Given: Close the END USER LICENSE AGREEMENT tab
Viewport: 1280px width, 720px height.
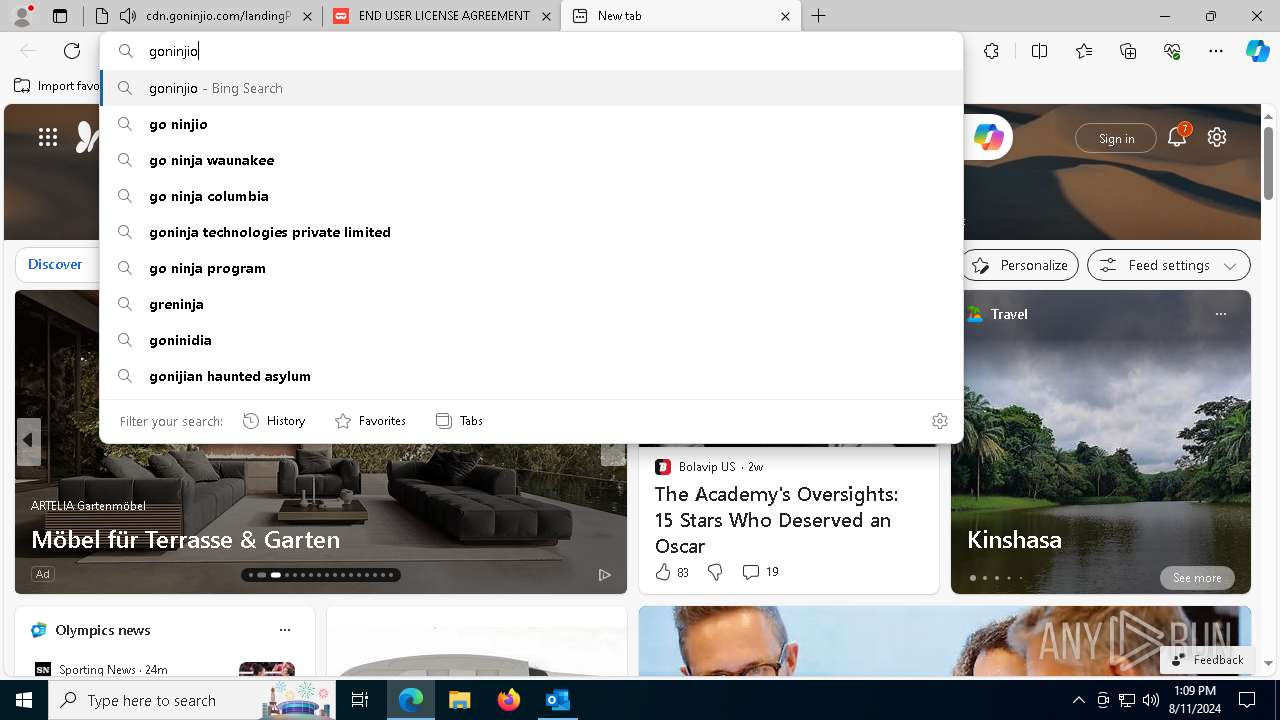Looking at the screenshot, I should pos(545,16).
